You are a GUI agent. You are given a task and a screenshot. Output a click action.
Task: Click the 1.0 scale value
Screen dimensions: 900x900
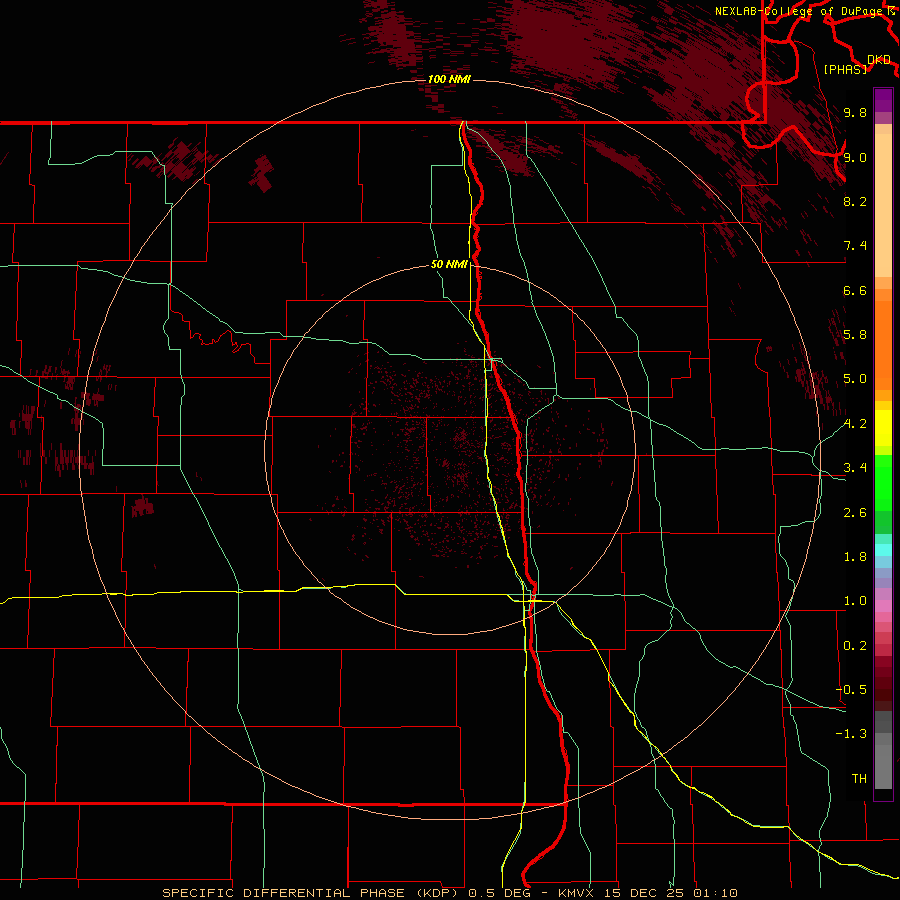click(855, 601)
